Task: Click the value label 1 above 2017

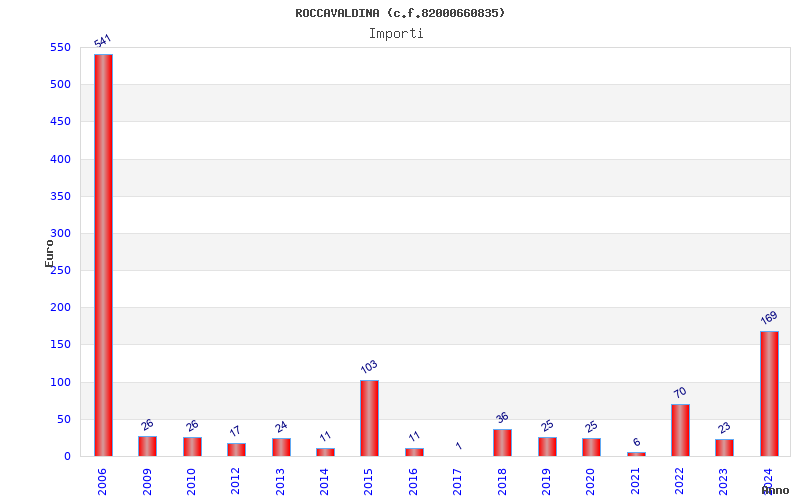Action: 459,445
